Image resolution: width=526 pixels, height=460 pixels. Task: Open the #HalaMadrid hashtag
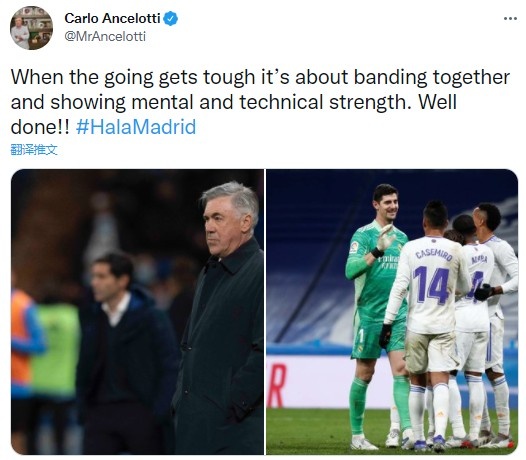coord(136,127)
